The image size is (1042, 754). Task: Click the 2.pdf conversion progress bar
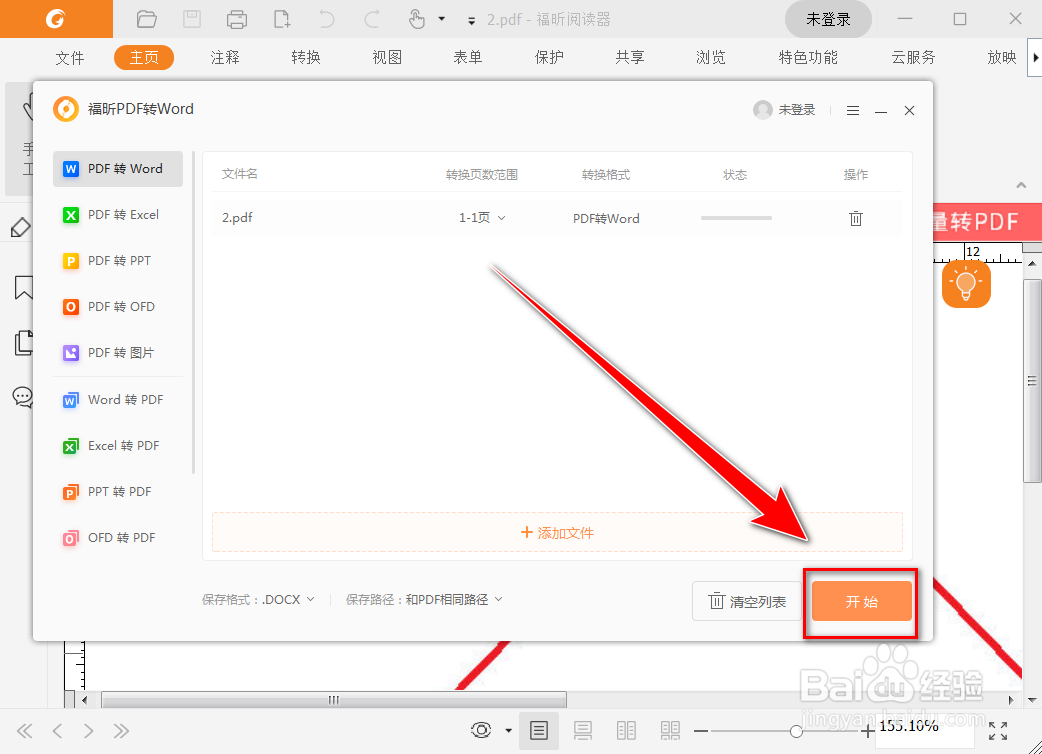[x=736, y=218]
